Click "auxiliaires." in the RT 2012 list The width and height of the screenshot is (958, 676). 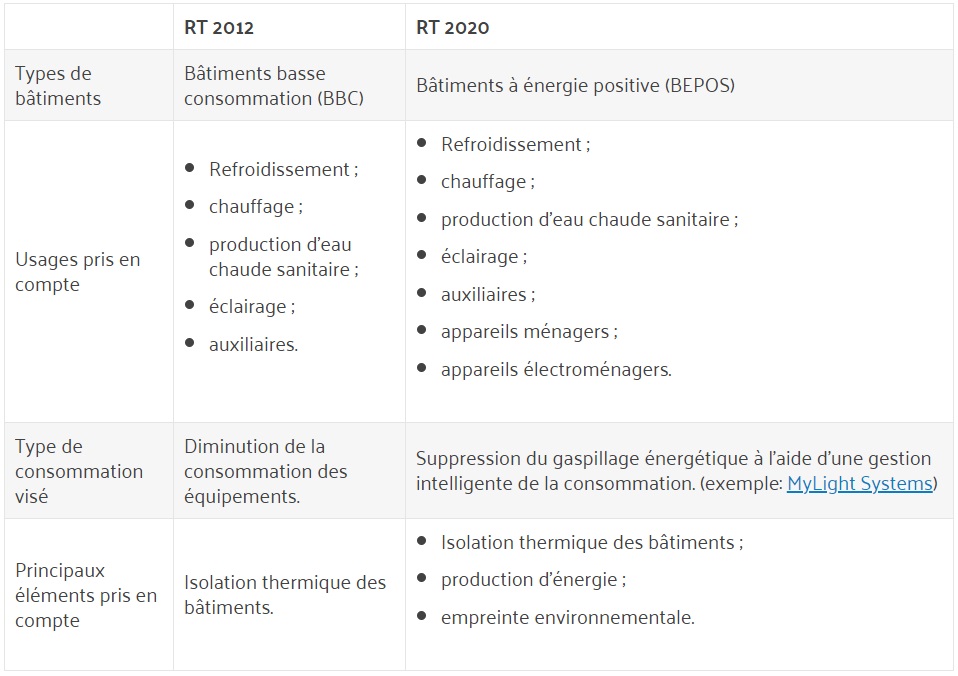pos(253,345)
